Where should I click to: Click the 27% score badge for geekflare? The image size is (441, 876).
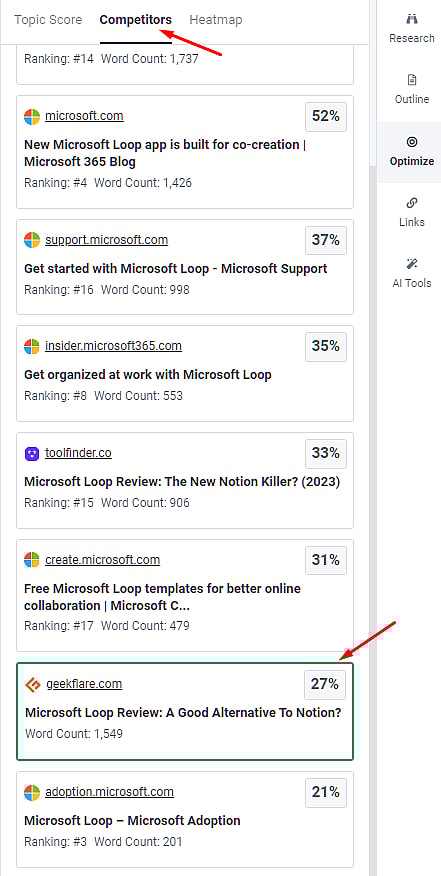pos(325,684)
